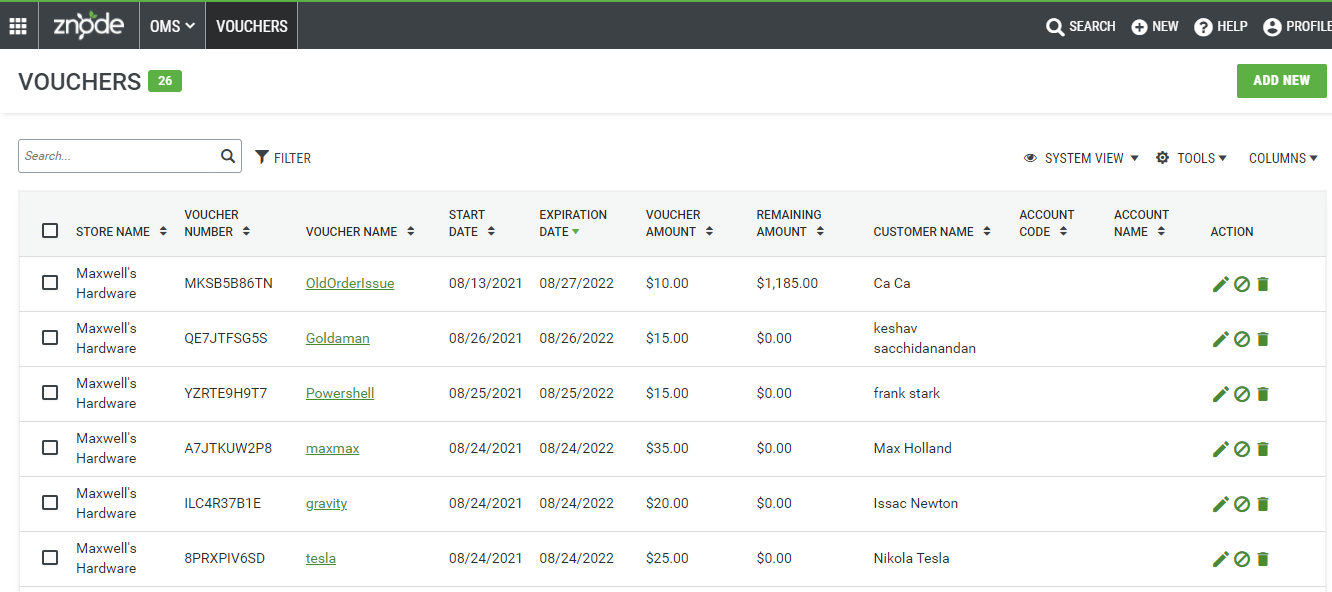Check the OldOrderIssue row checkbox
Screen dimensions: 1332x592
50,283
